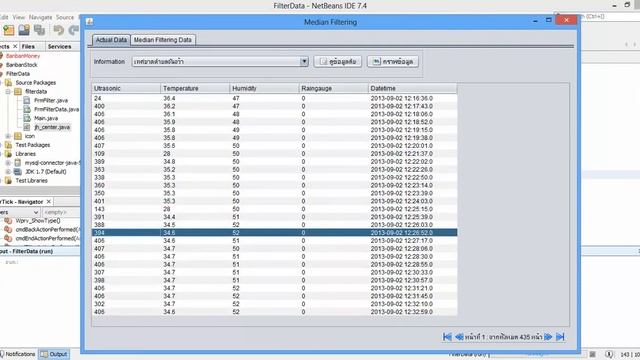The height and width of the screenshot is (360, 640).
Task: Close the Projects panel tab
Action: tap(15, 47)
